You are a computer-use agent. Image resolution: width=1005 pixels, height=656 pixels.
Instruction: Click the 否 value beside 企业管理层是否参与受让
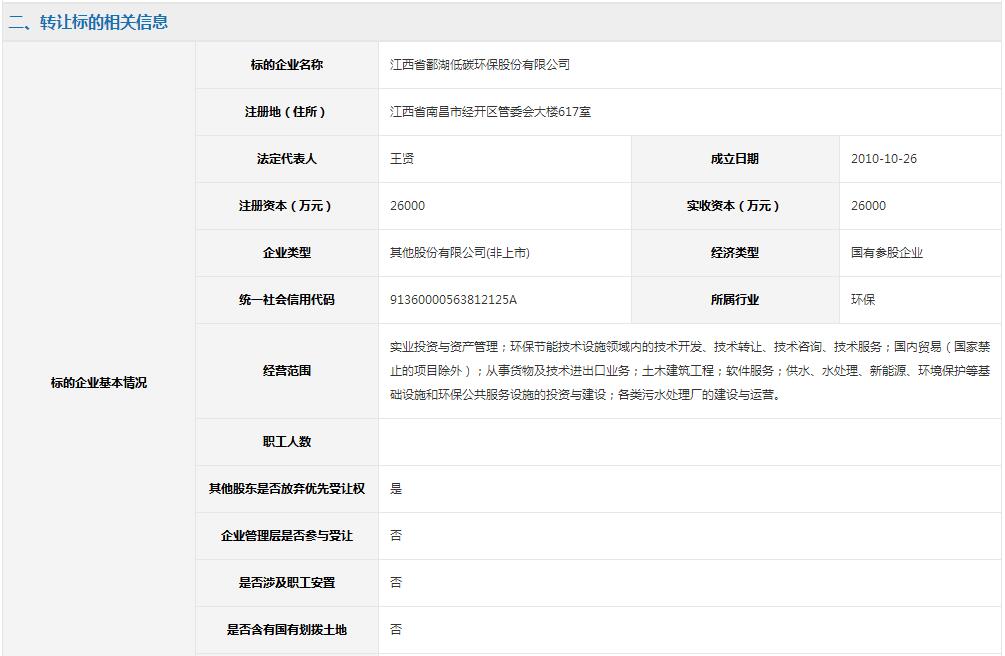click(x=396, y=536)
